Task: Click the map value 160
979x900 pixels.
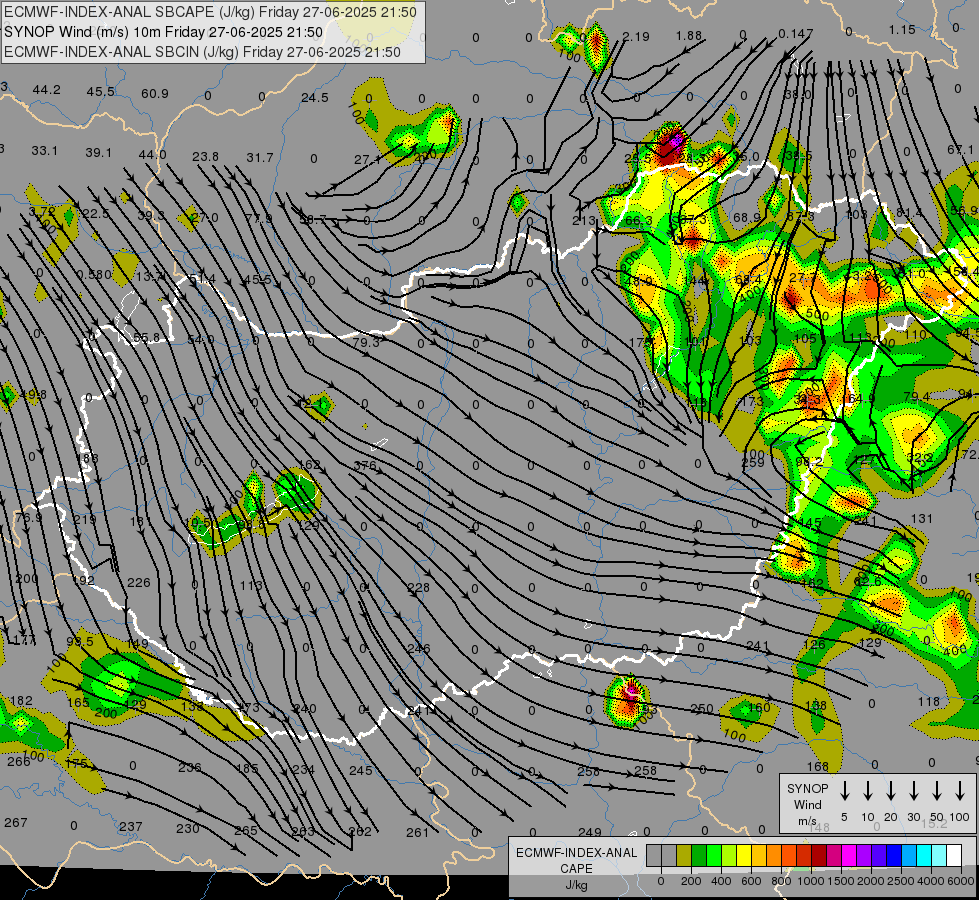Action: [759, 707]
